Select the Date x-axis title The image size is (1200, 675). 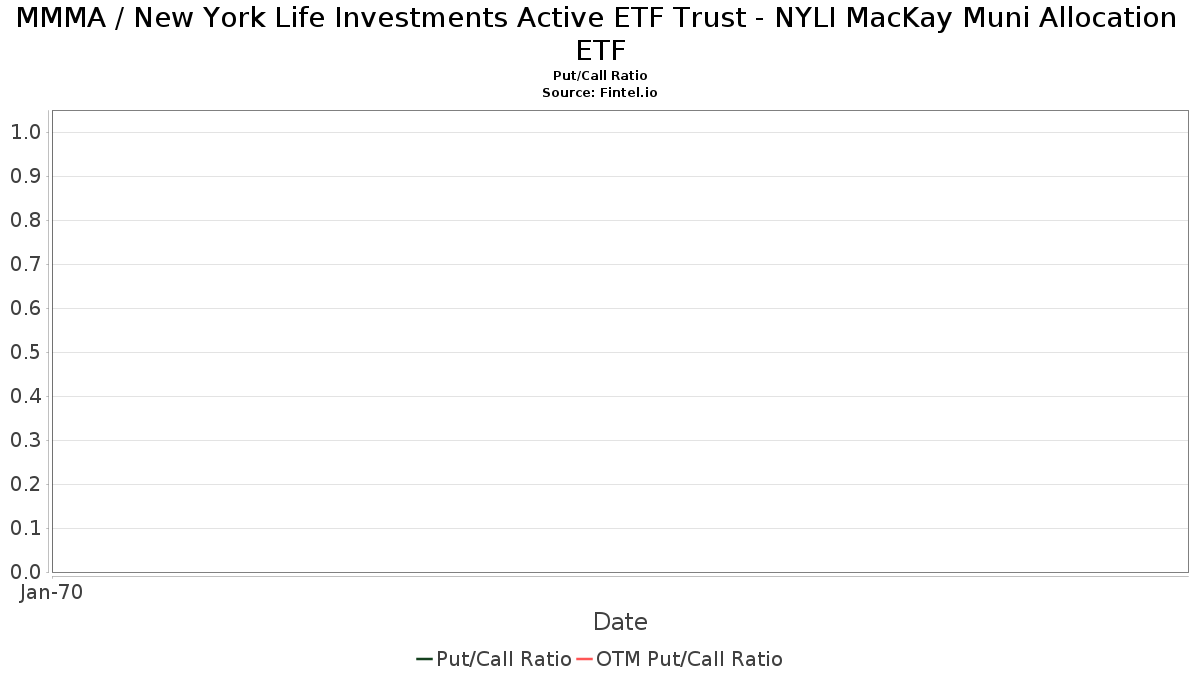click(x=620, y=622)
